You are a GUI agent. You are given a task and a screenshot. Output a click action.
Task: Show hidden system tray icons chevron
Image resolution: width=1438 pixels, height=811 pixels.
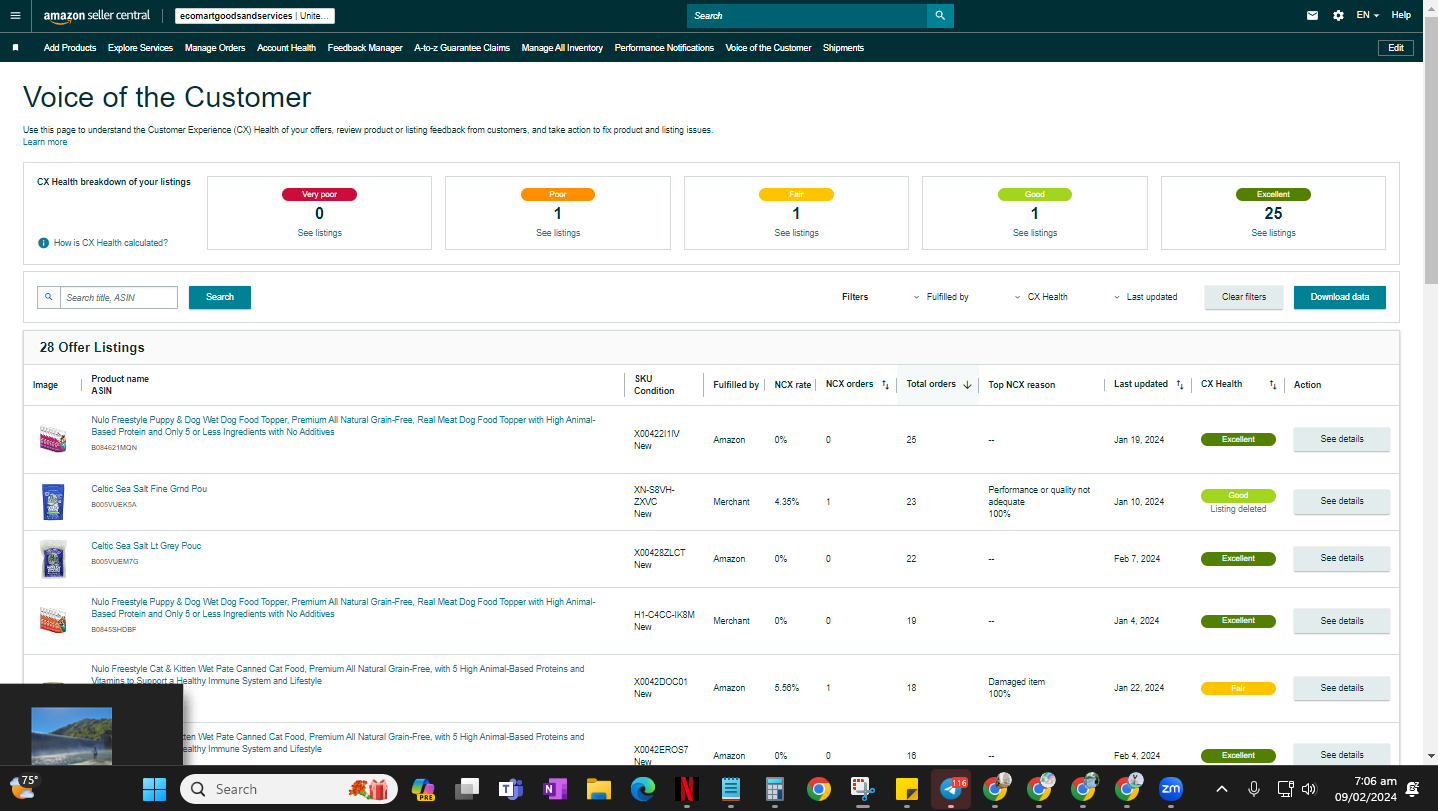click(x=1222, y=789)
